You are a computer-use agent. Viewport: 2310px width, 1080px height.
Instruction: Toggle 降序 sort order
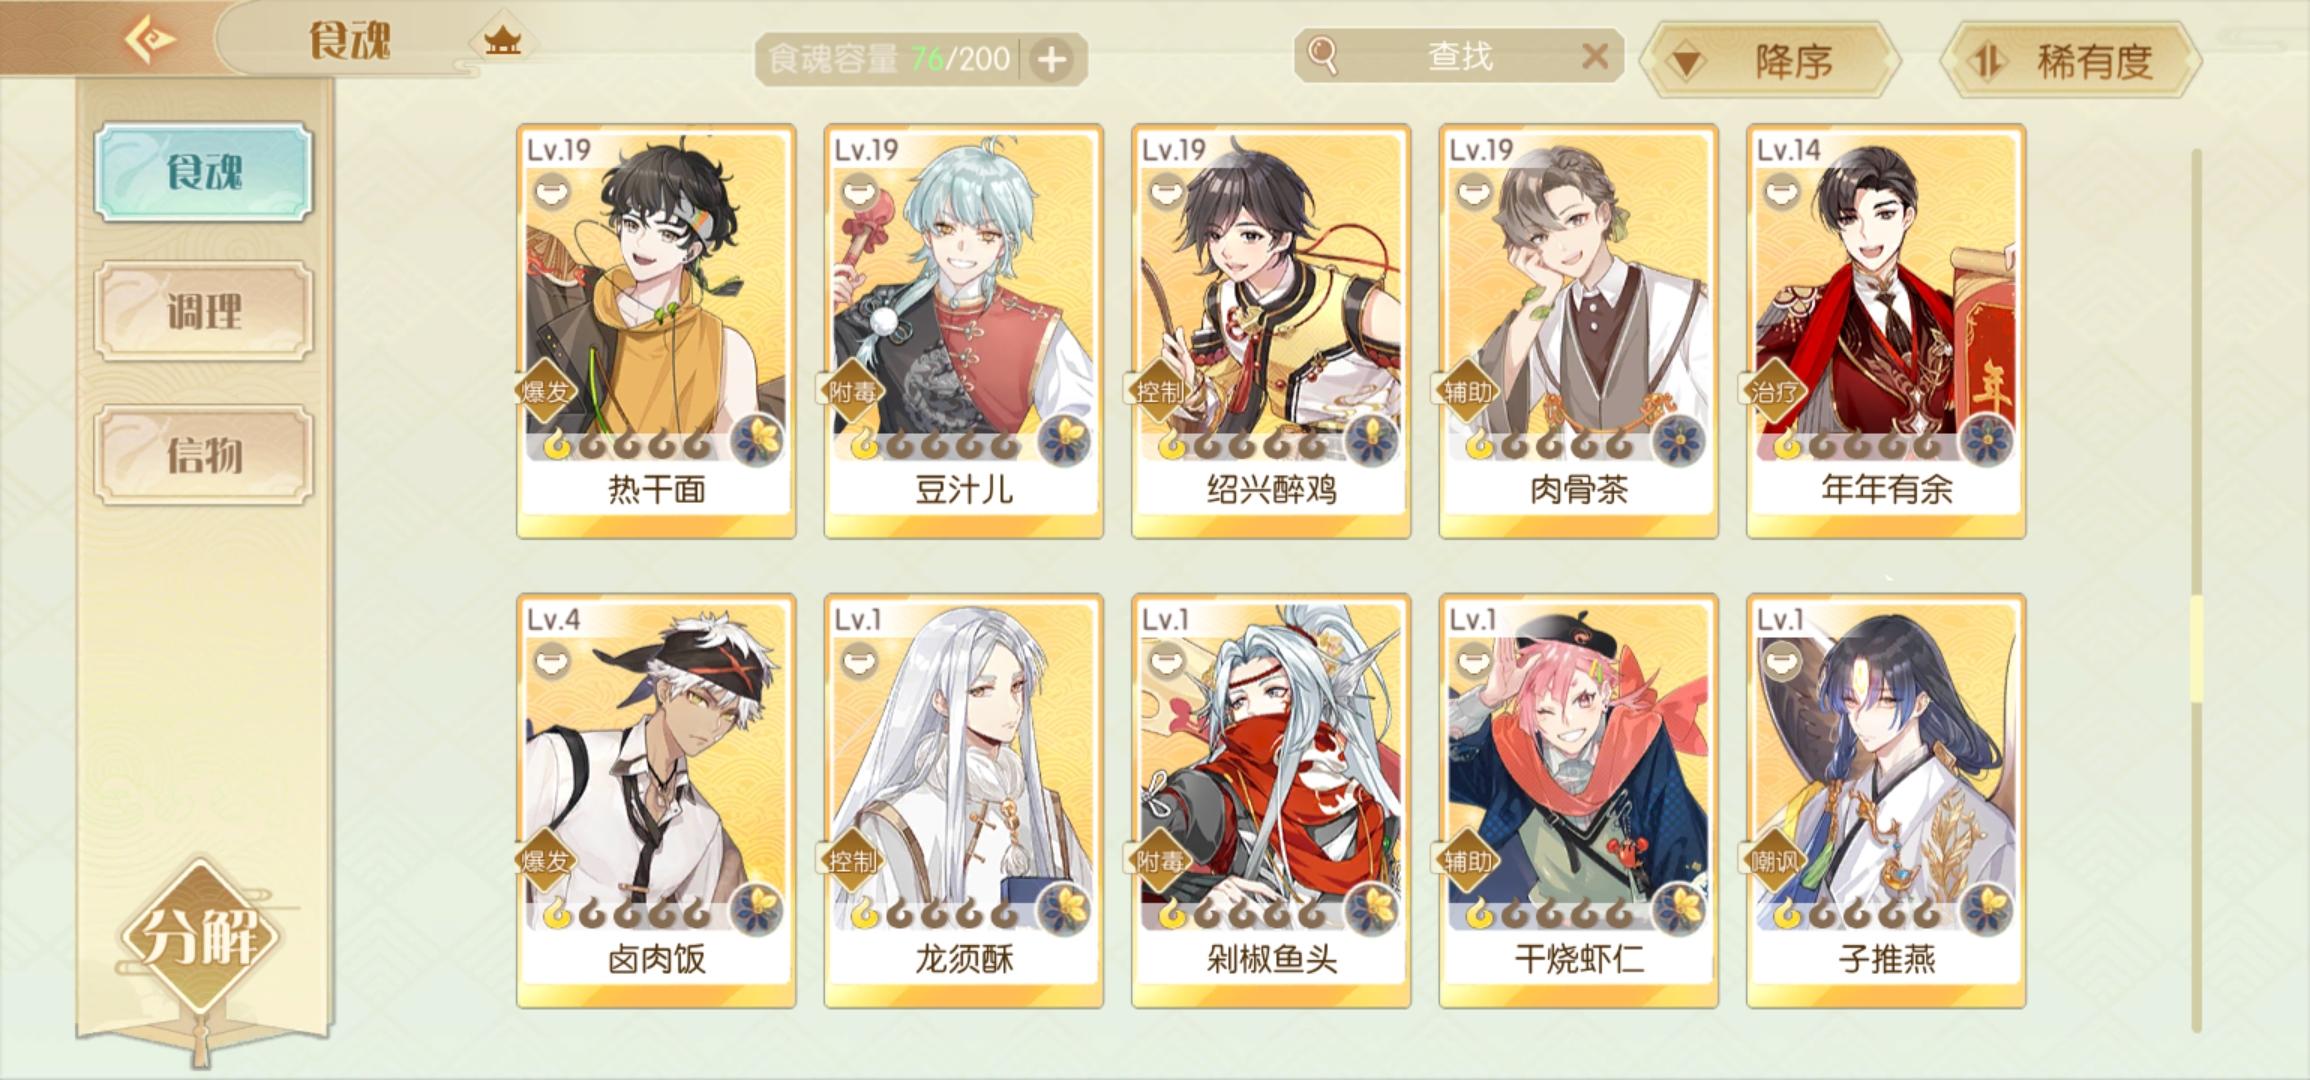pyautogui.click(x=1770, y=61)
